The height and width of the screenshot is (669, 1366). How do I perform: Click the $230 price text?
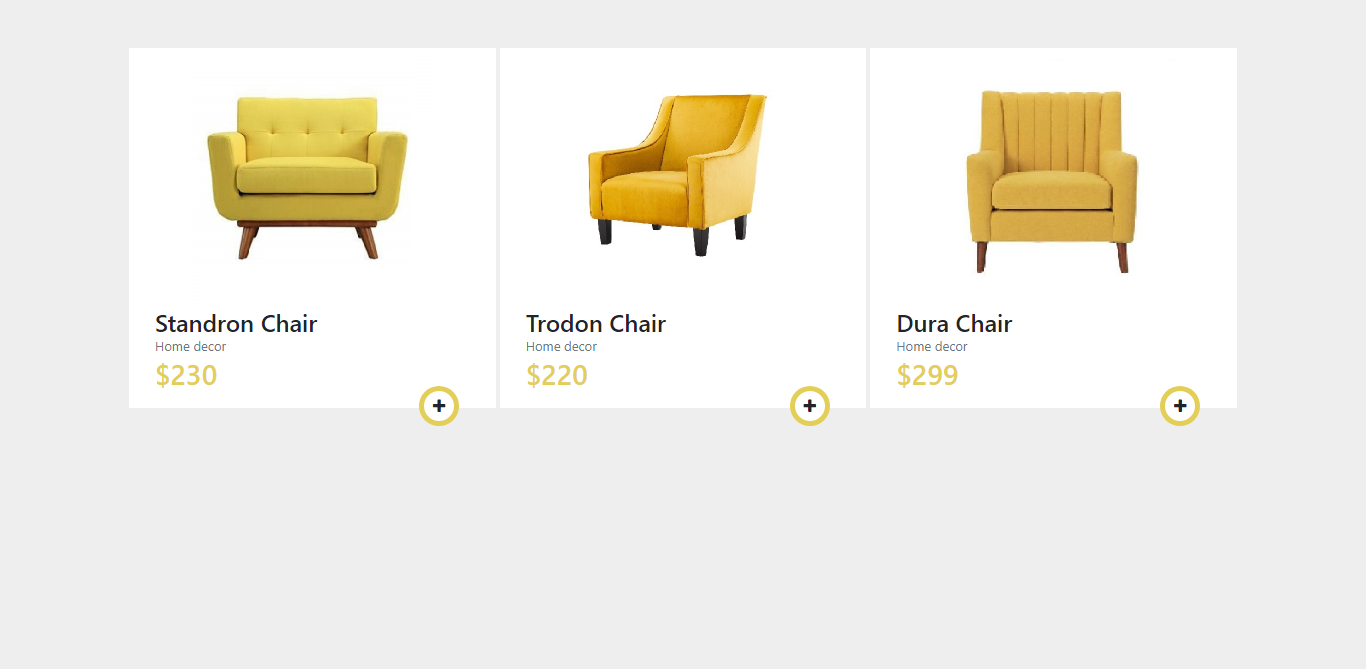(x=186, y=375)
